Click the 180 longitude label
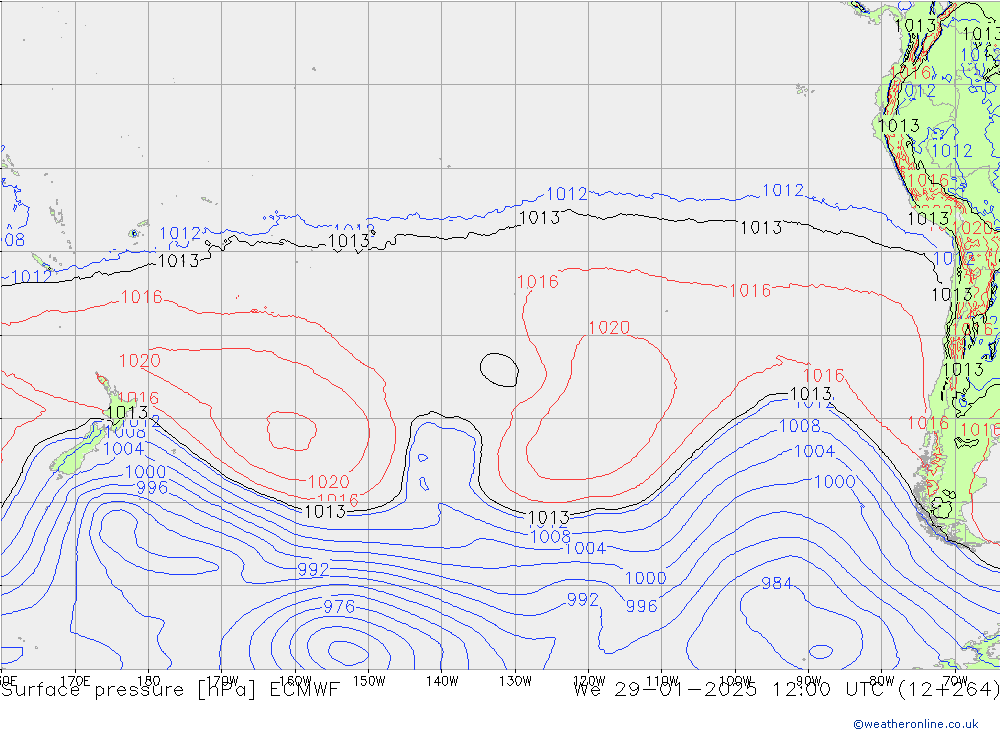Screen dimensions: 1000x733 pos(149,680)
